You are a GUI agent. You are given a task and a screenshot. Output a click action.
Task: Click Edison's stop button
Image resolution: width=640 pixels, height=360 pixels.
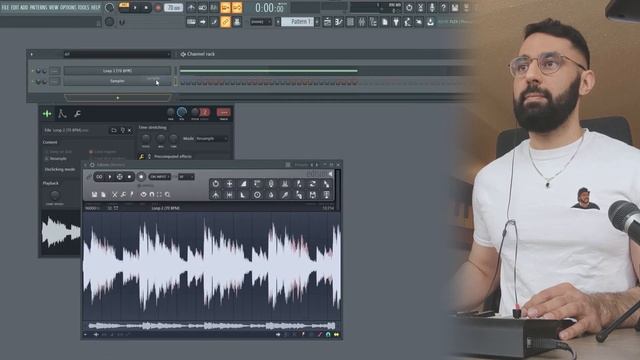point(129,177)
